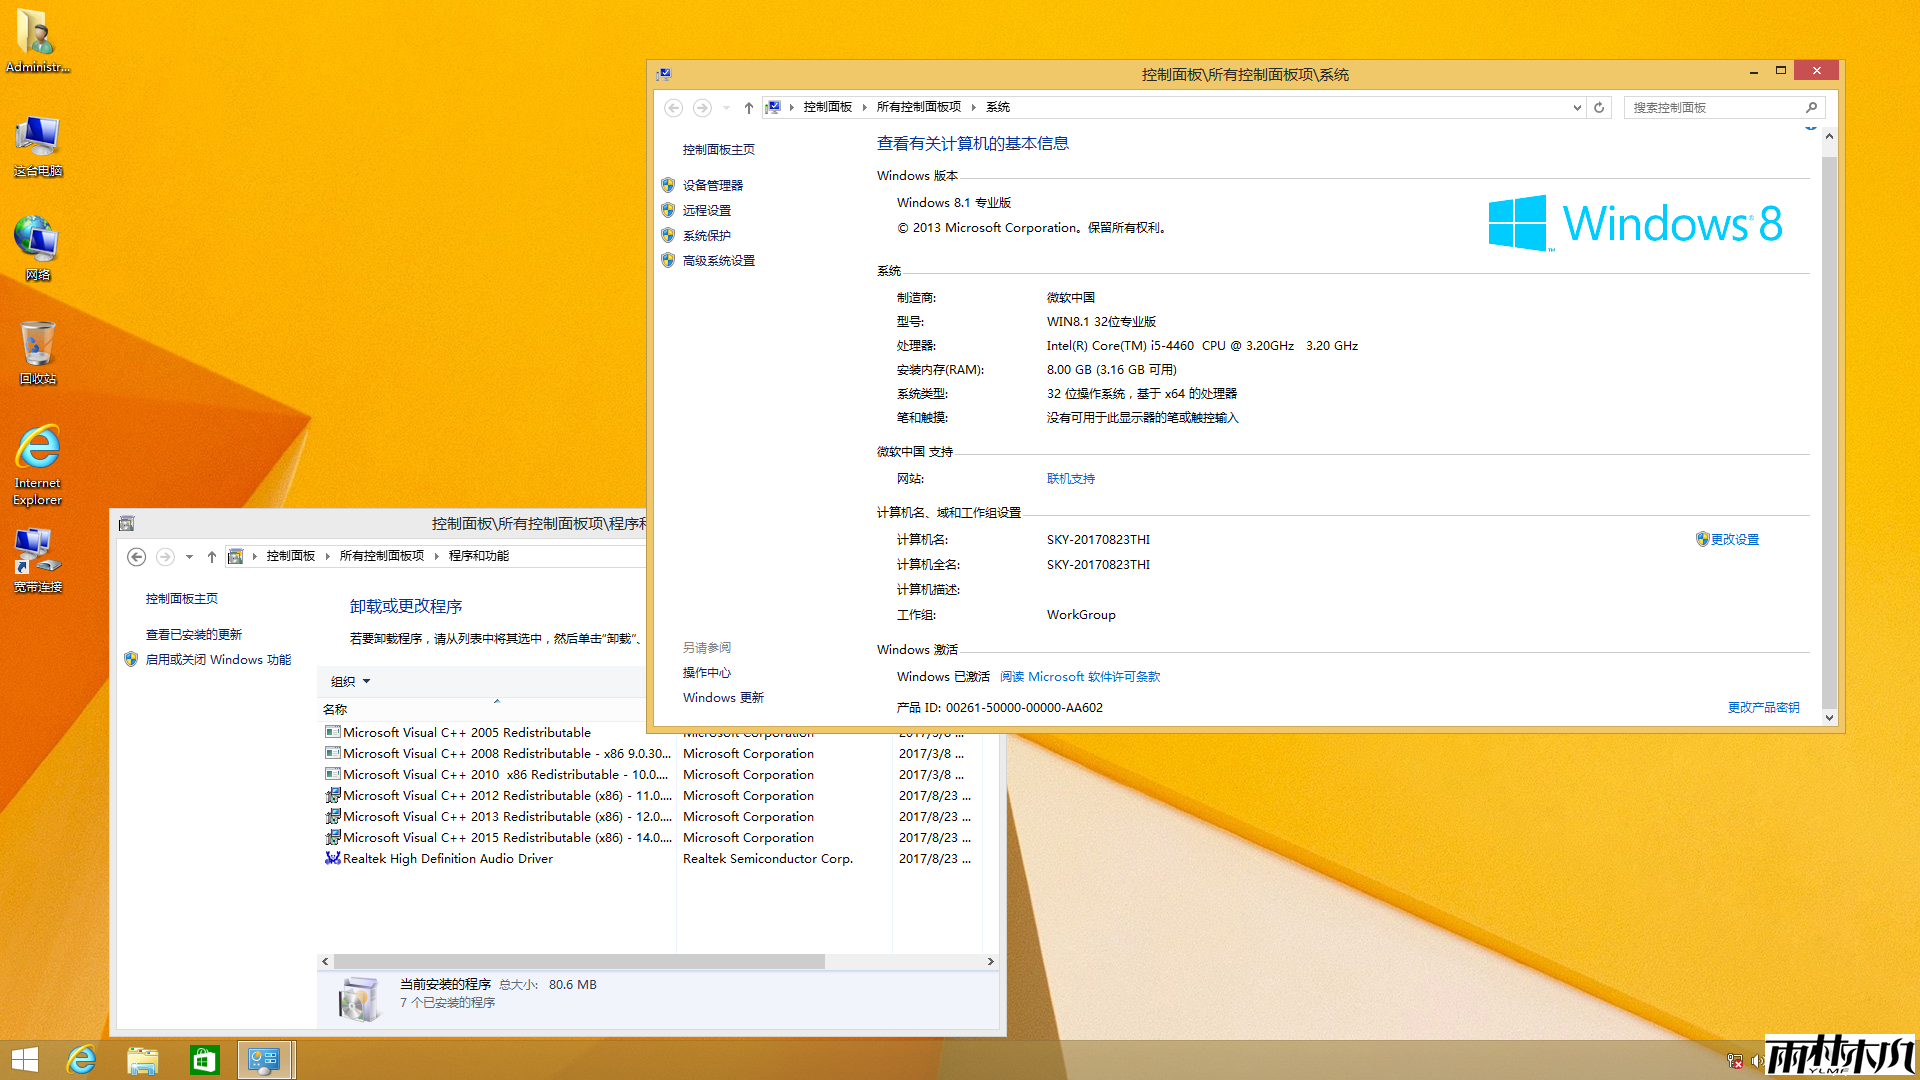
Task: Click All Control Panel Items breadcrumb in Programs window
Action: [381, 556]
